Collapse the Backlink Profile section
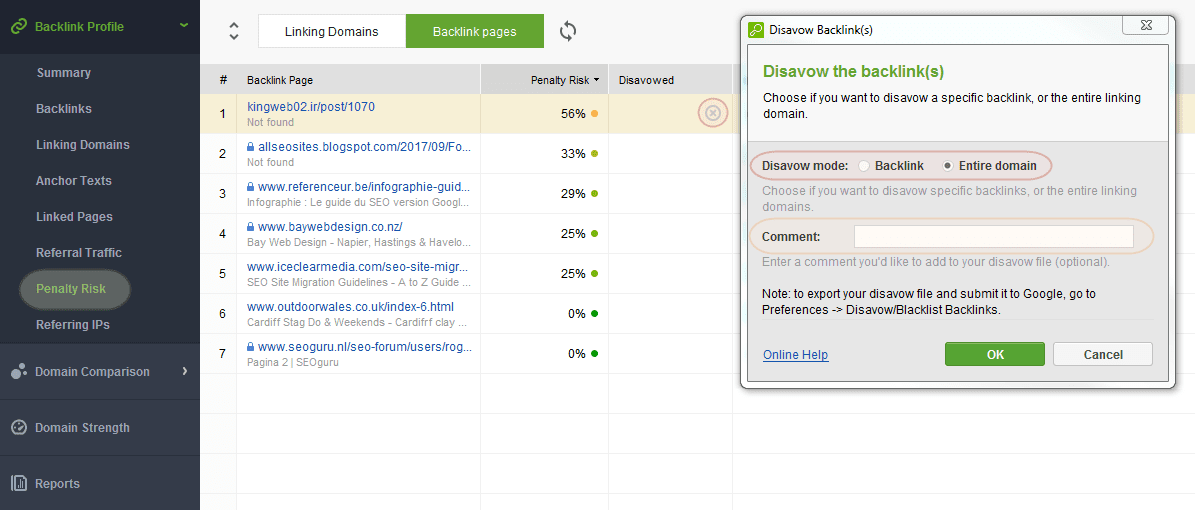The width and height of the screenshot is (1195, 510). [184, 25]
